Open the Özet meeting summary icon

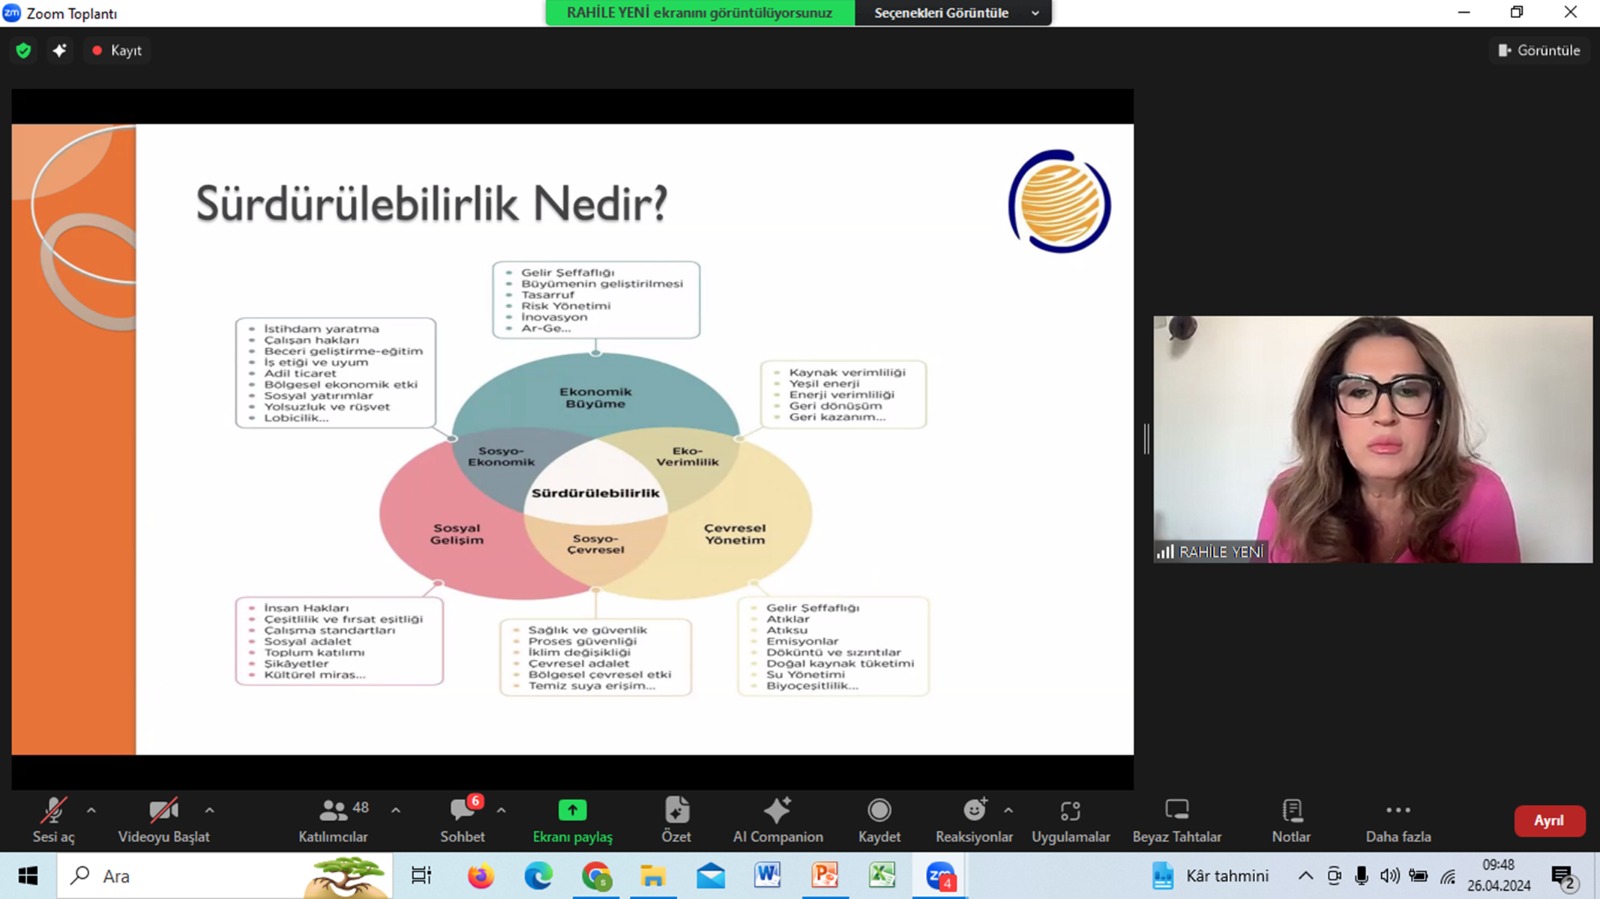click(676, 819)
